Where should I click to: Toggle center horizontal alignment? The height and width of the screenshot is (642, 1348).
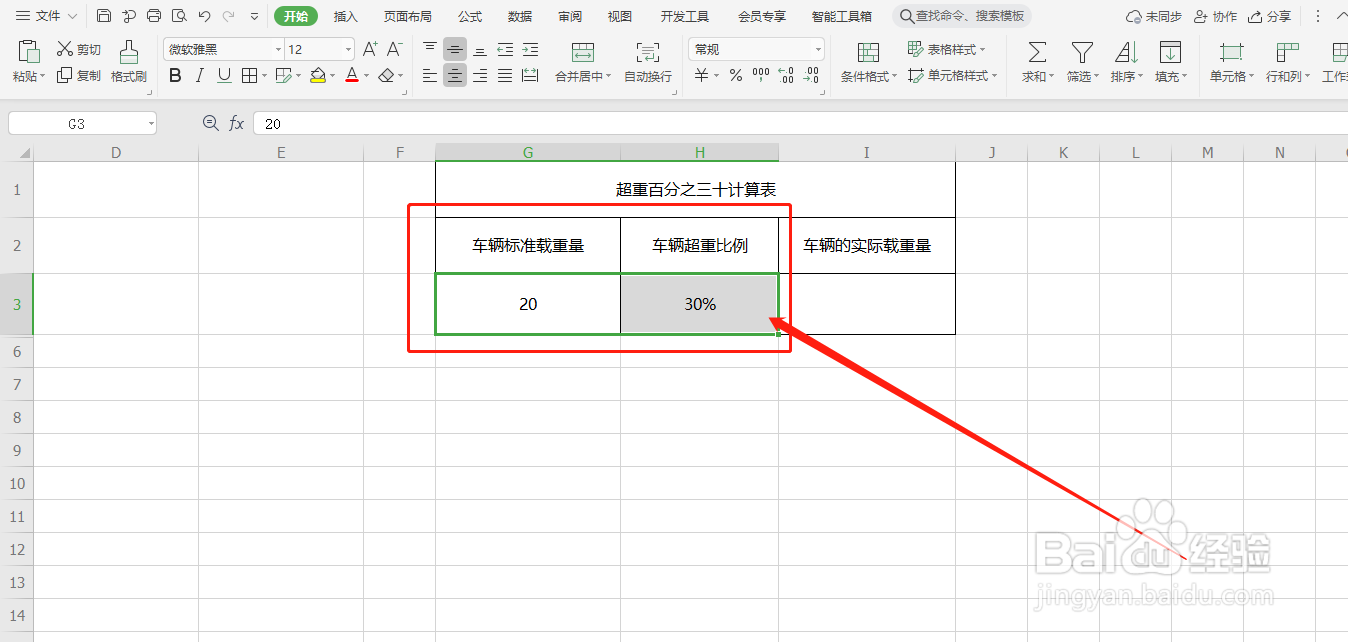coord(455,75)
